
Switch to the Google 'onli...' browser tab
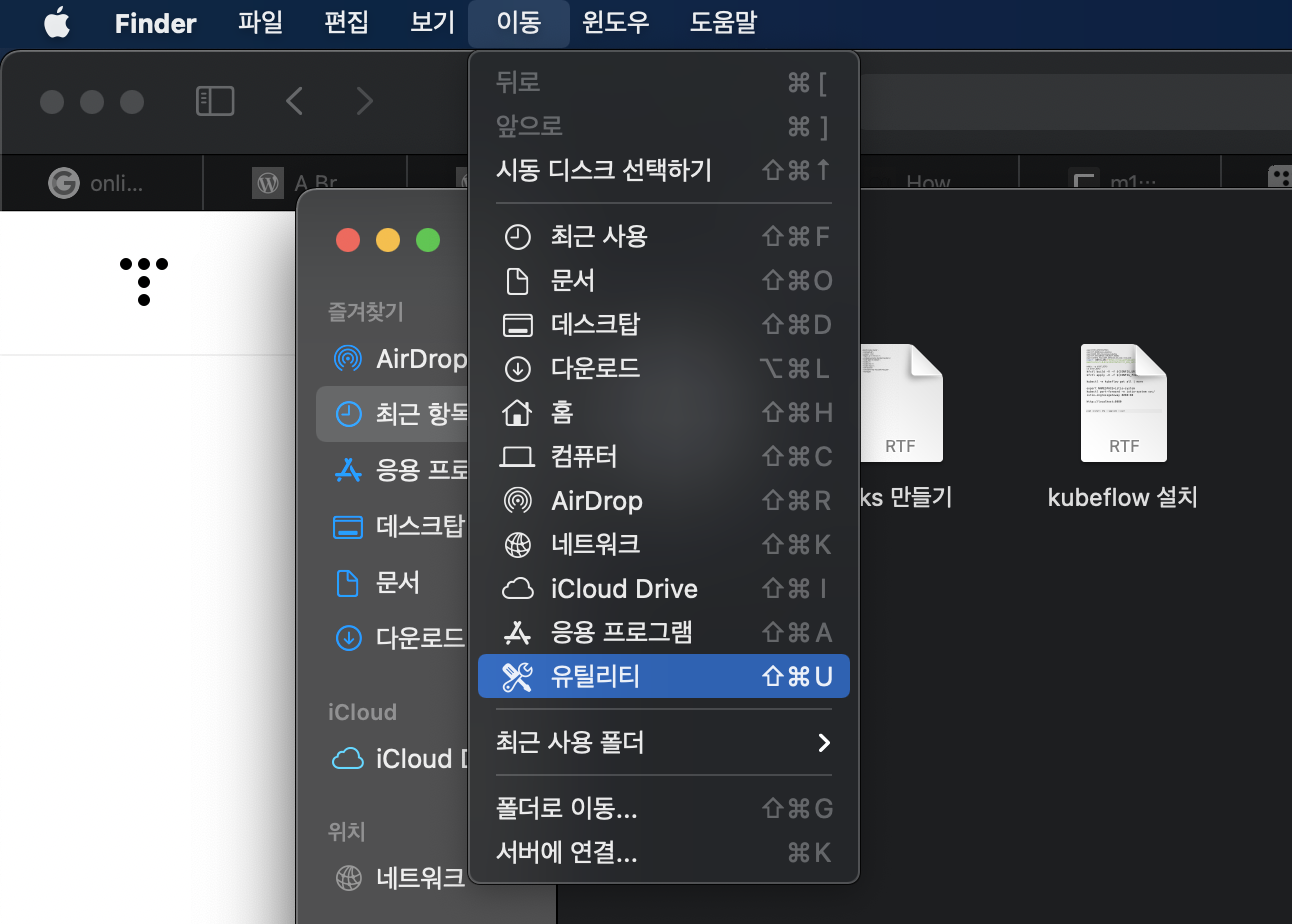[101, 183]
